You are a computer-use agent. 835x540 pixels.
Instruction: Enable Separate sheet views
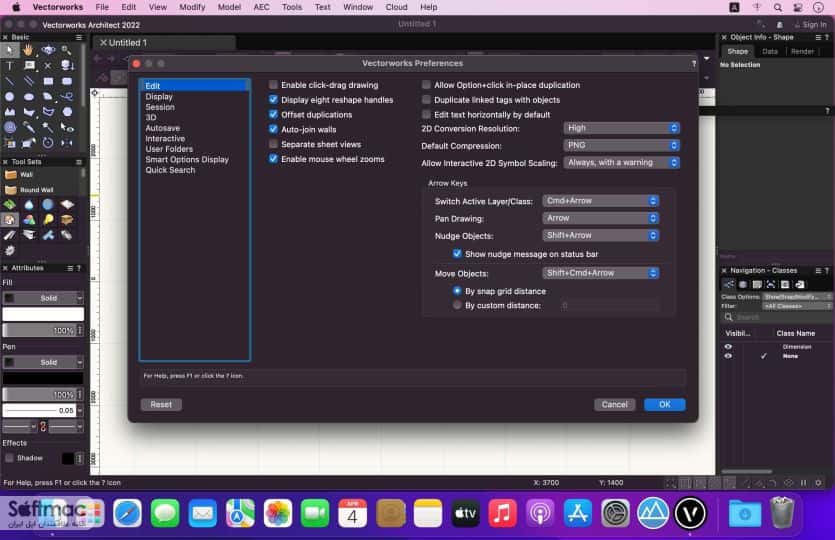pos(273,144)
